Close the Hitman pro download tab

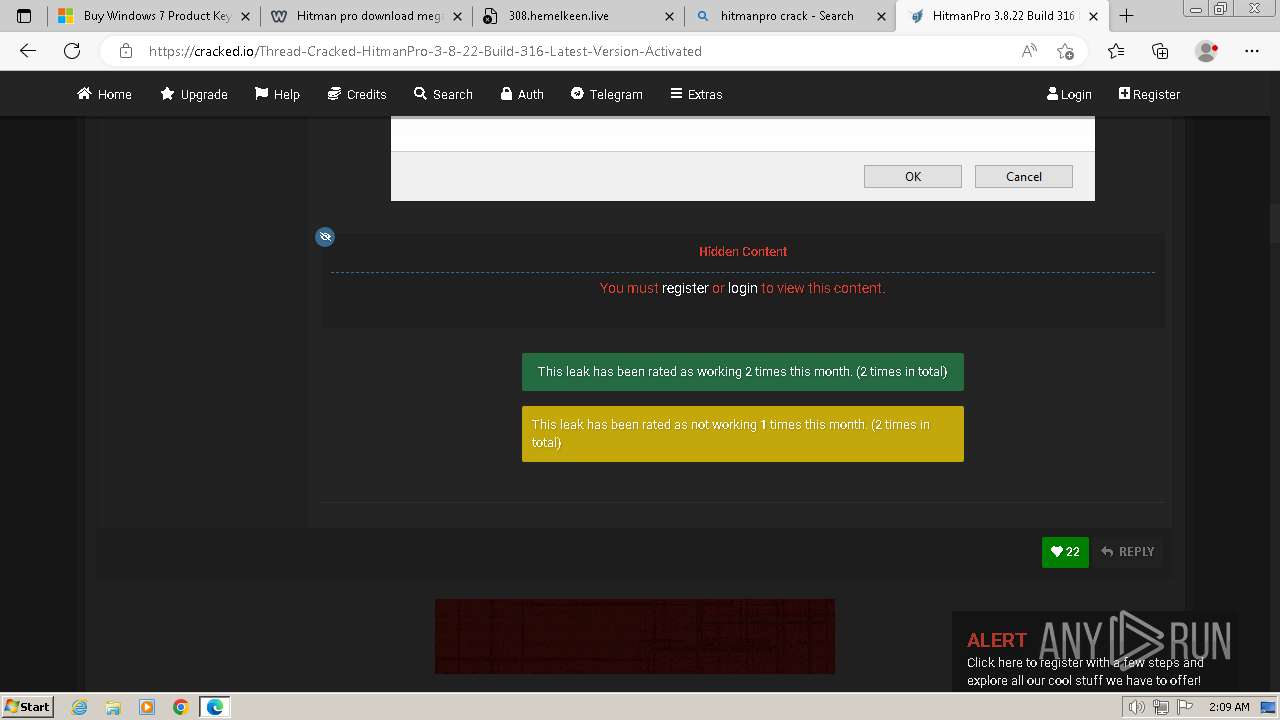[x=458, y=16]
